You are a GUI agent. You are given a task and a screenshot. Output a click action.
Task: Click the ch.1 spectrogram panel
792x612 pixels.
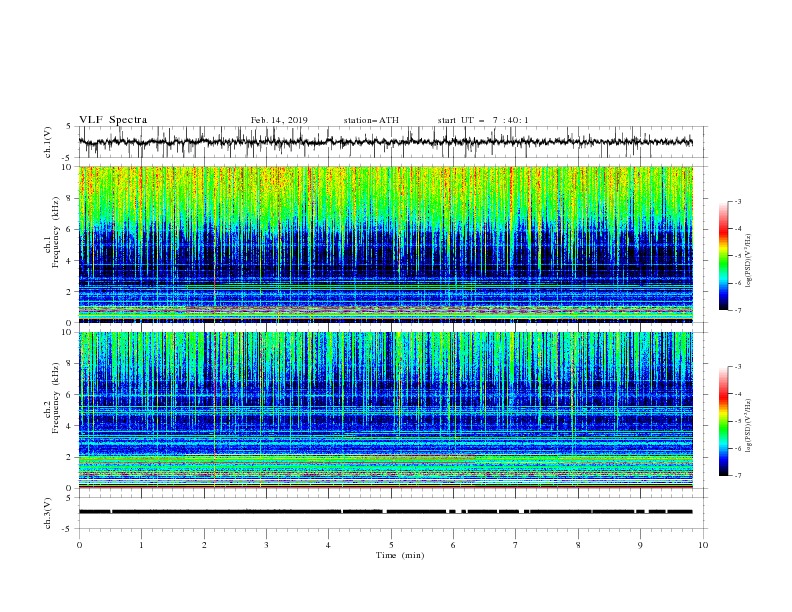(385, 244)
